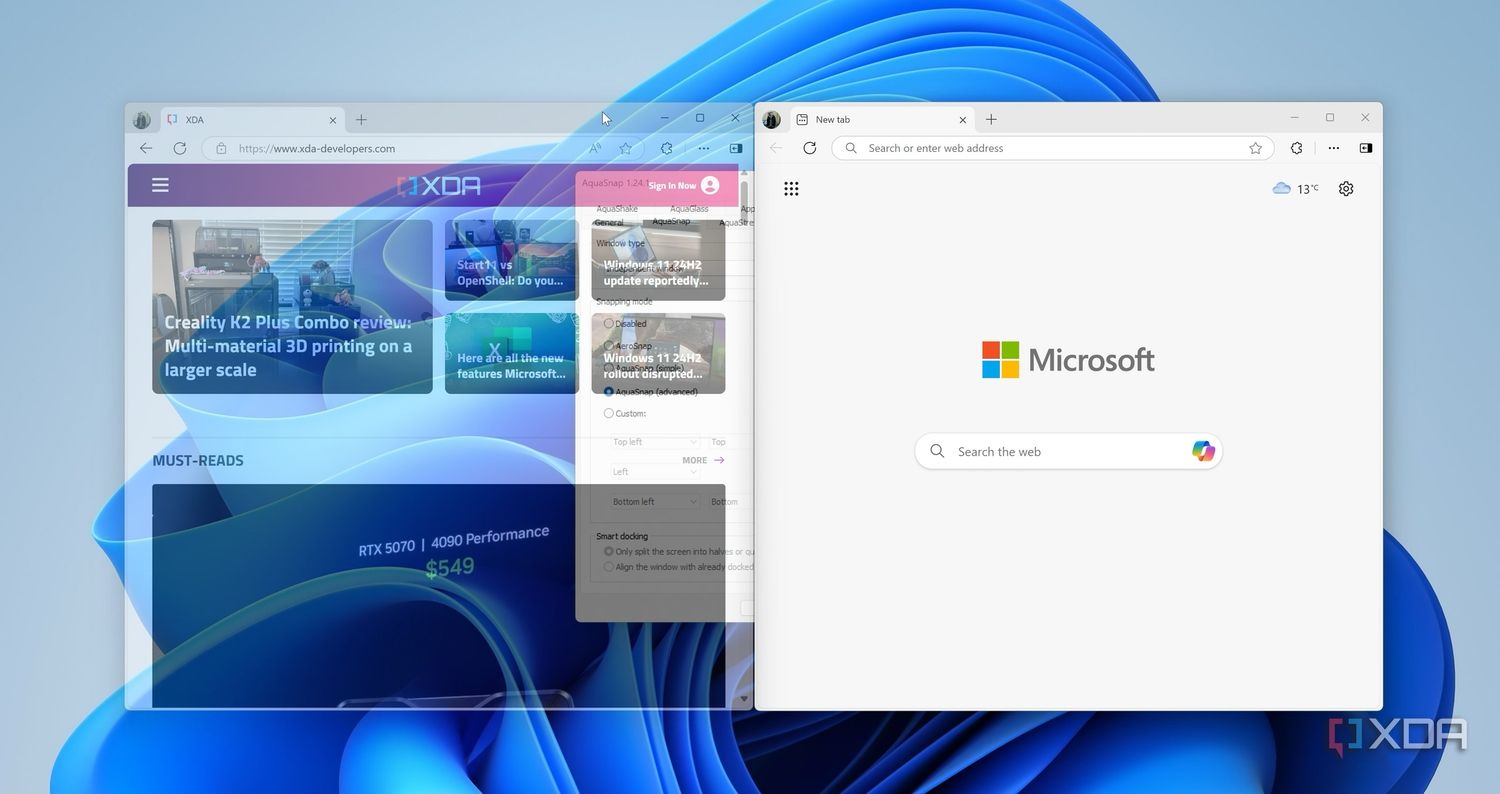Open Extensions in the New tab window
The height and width of the screenshot is (794, 1500).
click(1297, 148)
